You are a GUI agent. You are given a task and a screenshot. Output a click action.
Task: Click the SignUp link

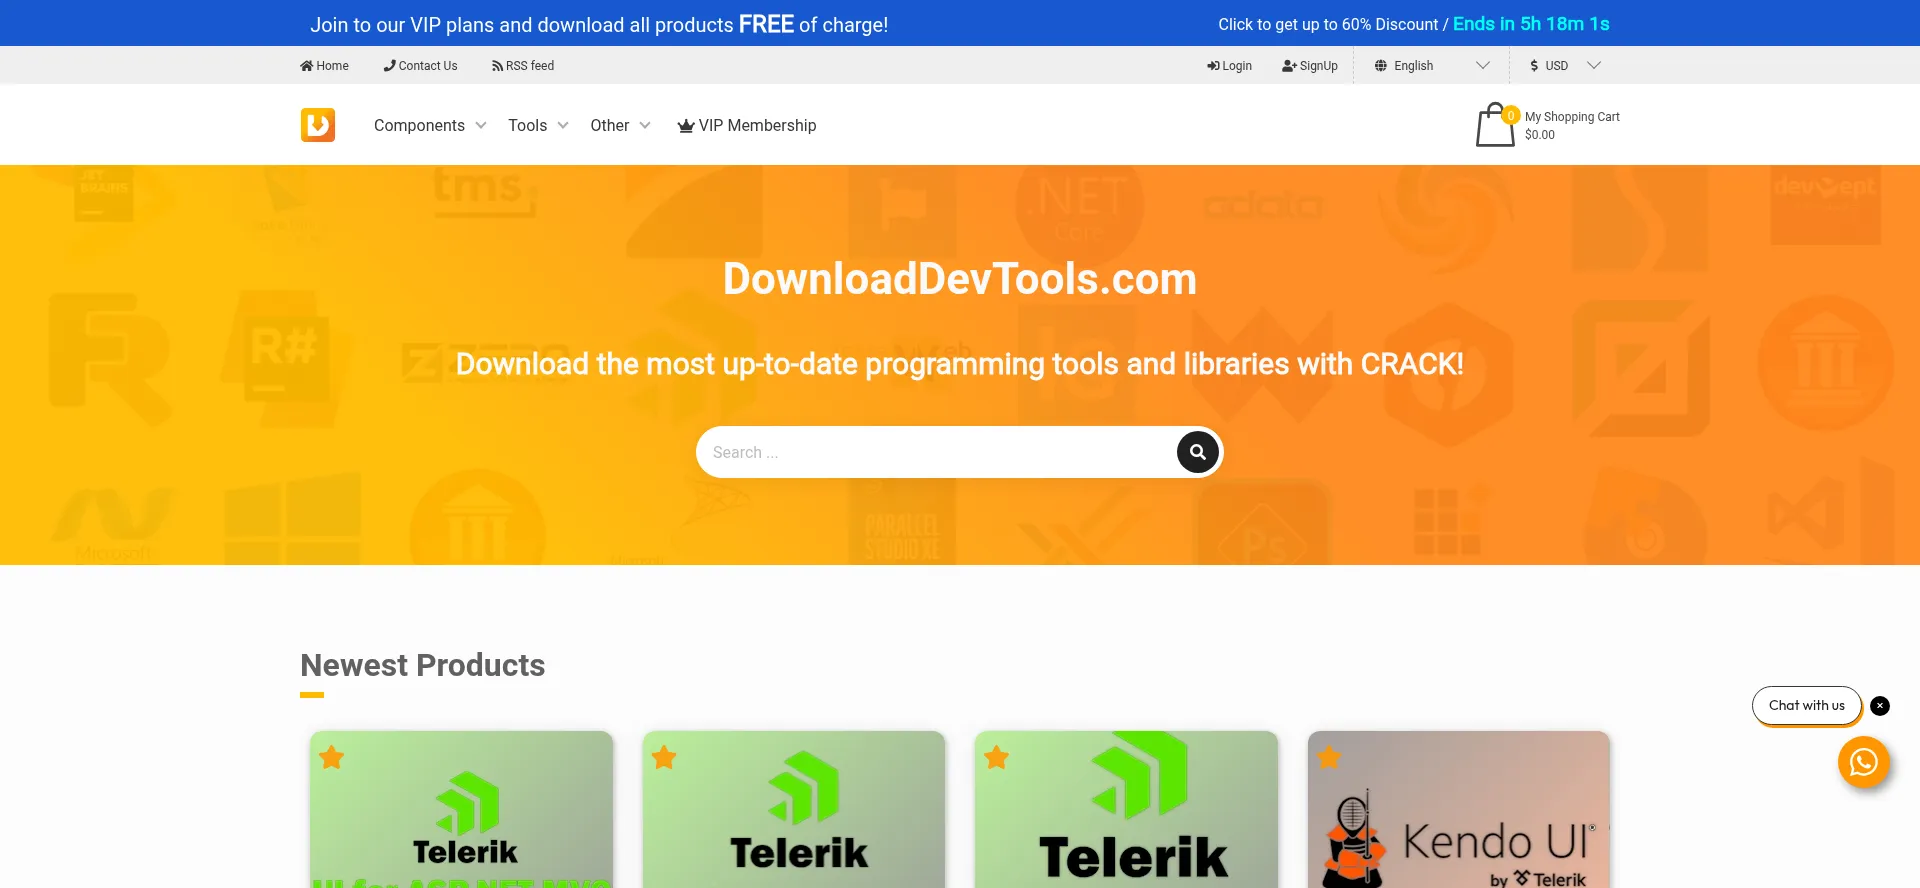coord(1309,66)
